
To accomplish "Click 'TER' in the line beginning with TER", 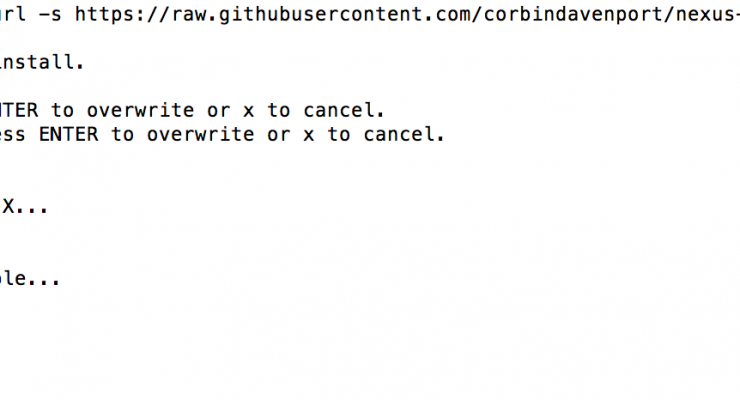I will pyautogui.click(x=19, y=110).
